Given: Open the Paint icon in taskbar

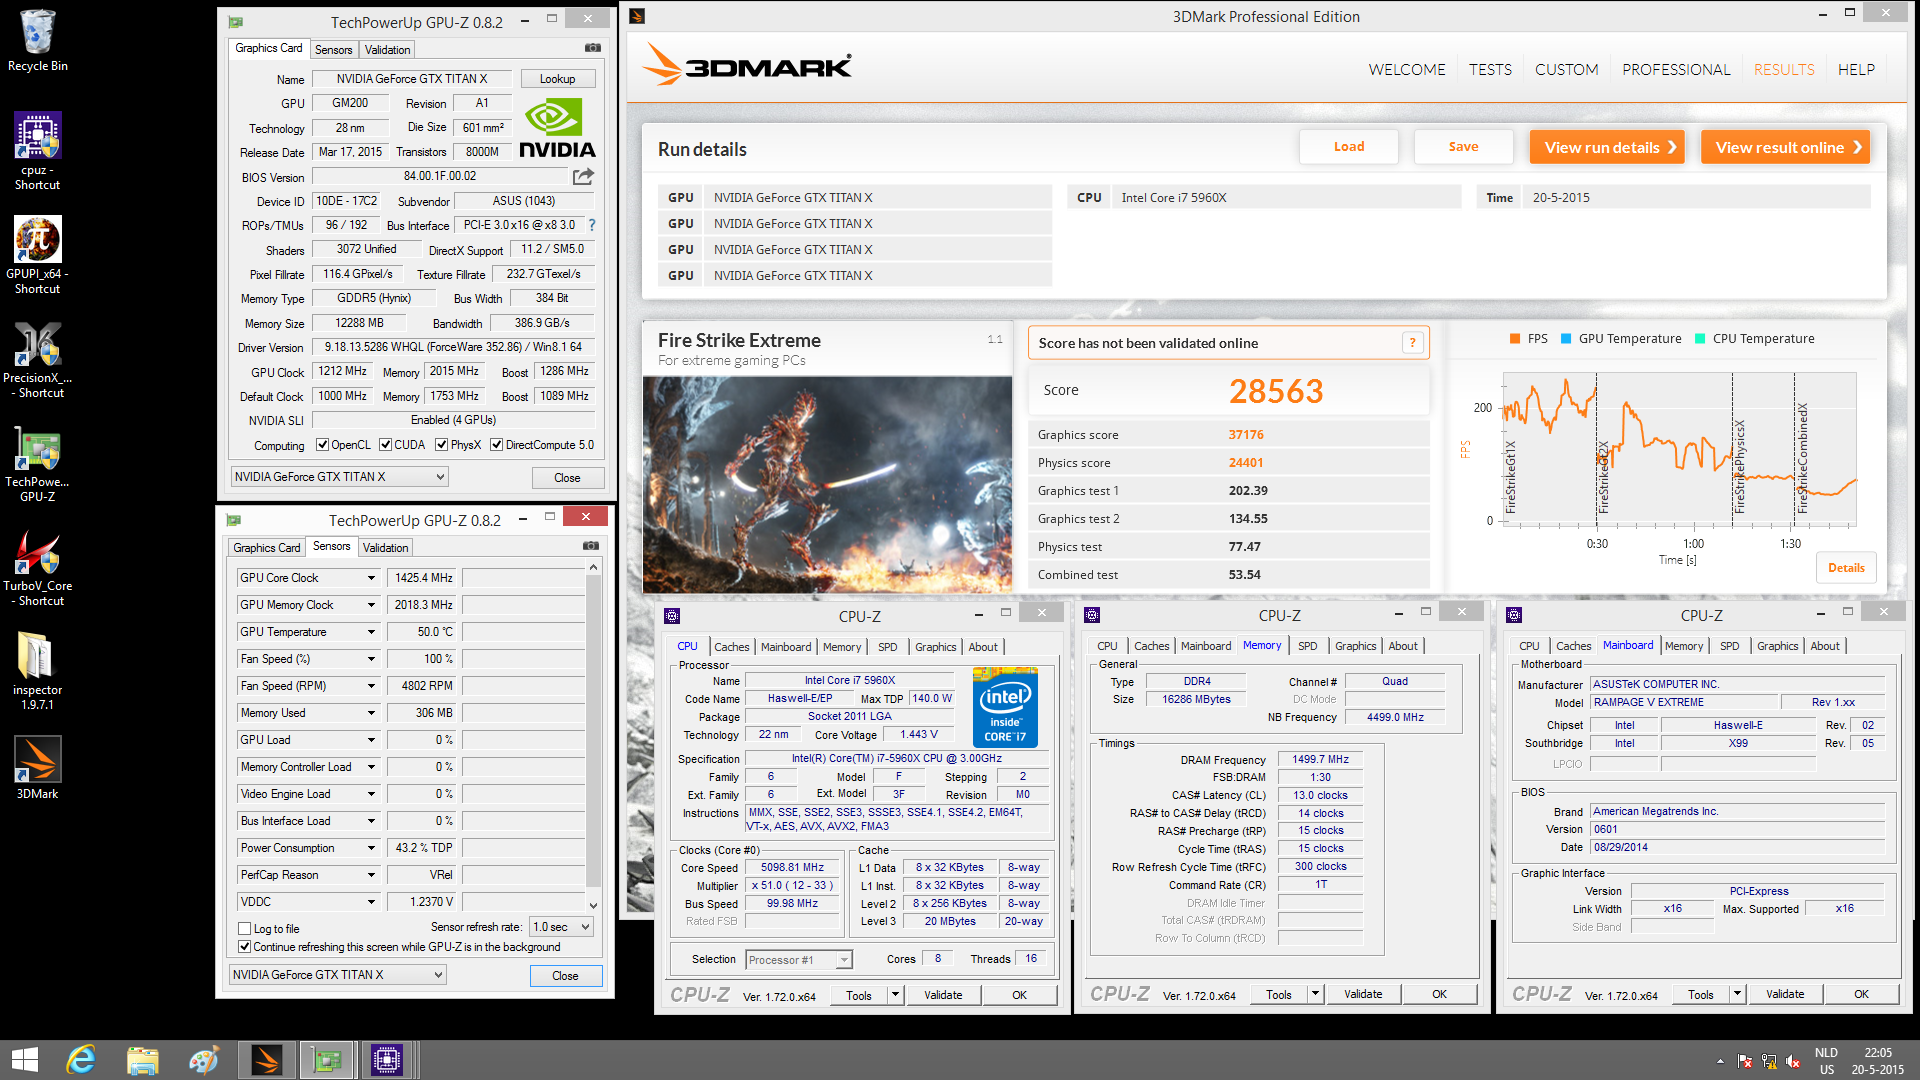Looking at the screenshot, I should coord(203,1060).
